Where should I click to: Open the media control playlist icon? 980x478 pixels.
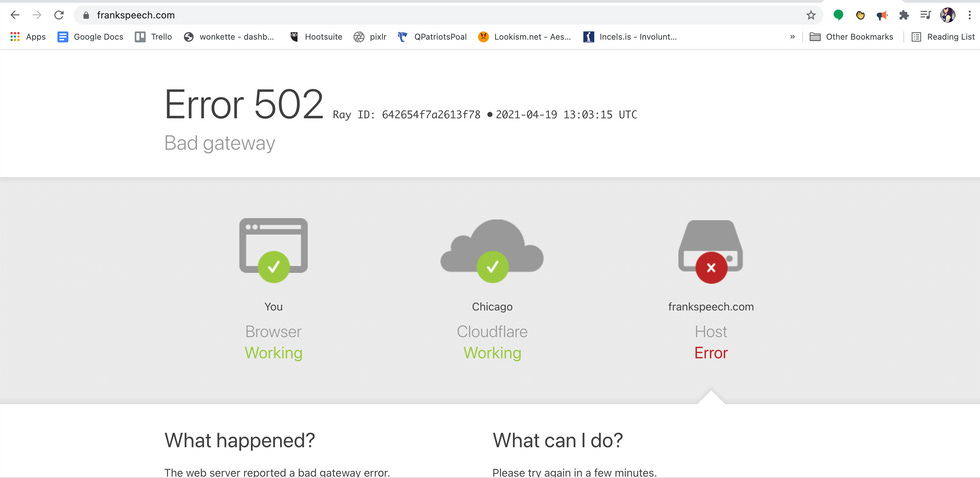(926, 15)
